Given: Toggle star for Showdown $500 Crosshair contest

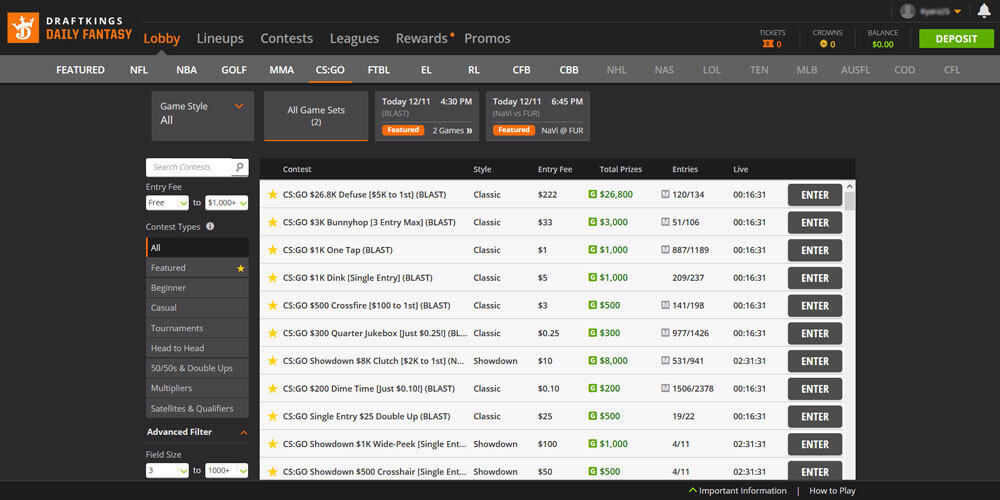Looking at the screenshot, I should (x=272, y=472).
